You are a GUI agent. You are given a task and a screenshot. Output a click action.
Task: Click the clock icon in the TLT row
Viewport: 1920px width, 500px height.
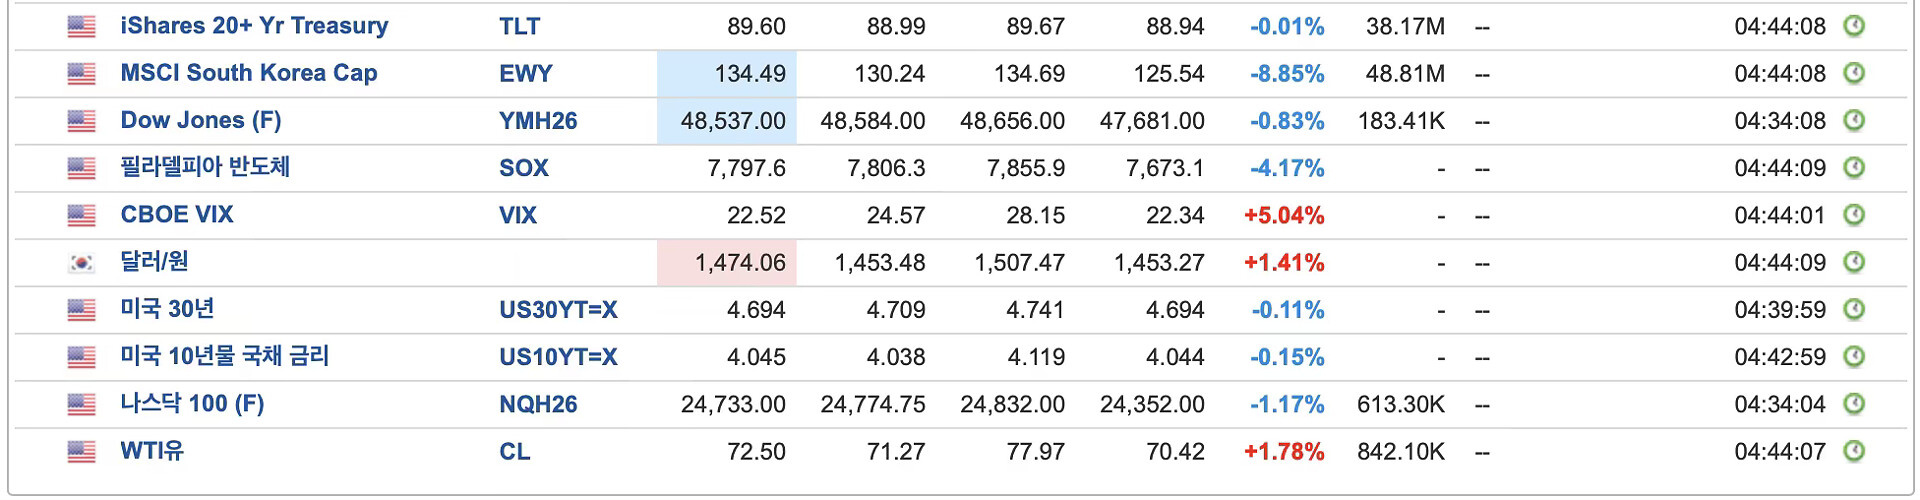pos(1854,26)
